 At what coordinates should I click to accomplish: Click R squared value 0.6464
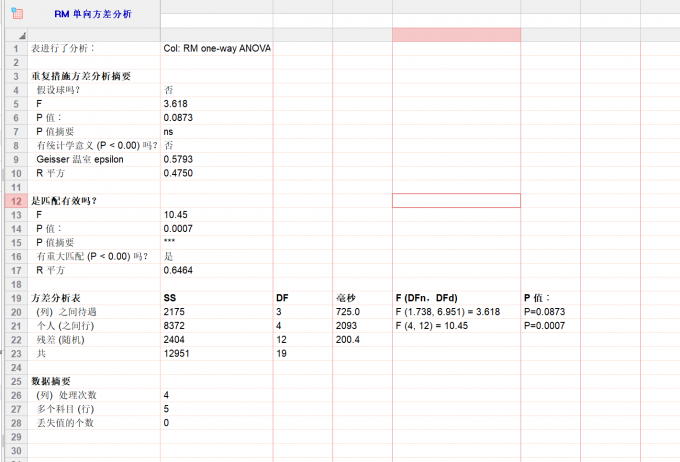178,271
